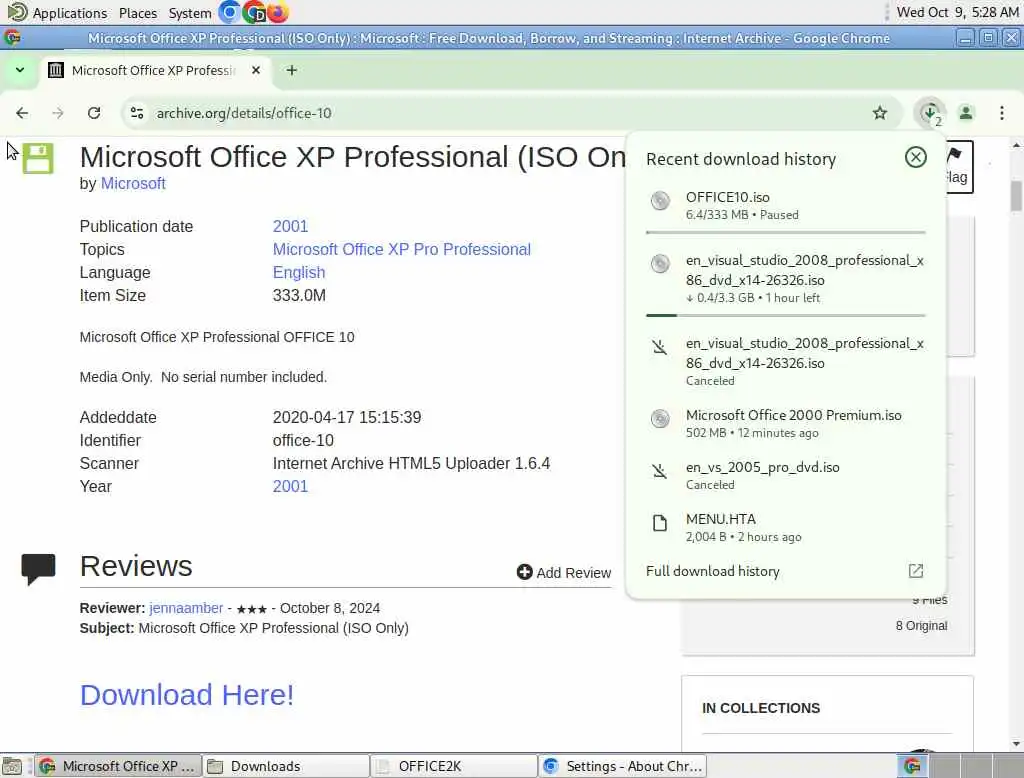Viewport: 1024px width, 778px height.
Task: Click the 2001 publication date link
Action: [290, 226]
